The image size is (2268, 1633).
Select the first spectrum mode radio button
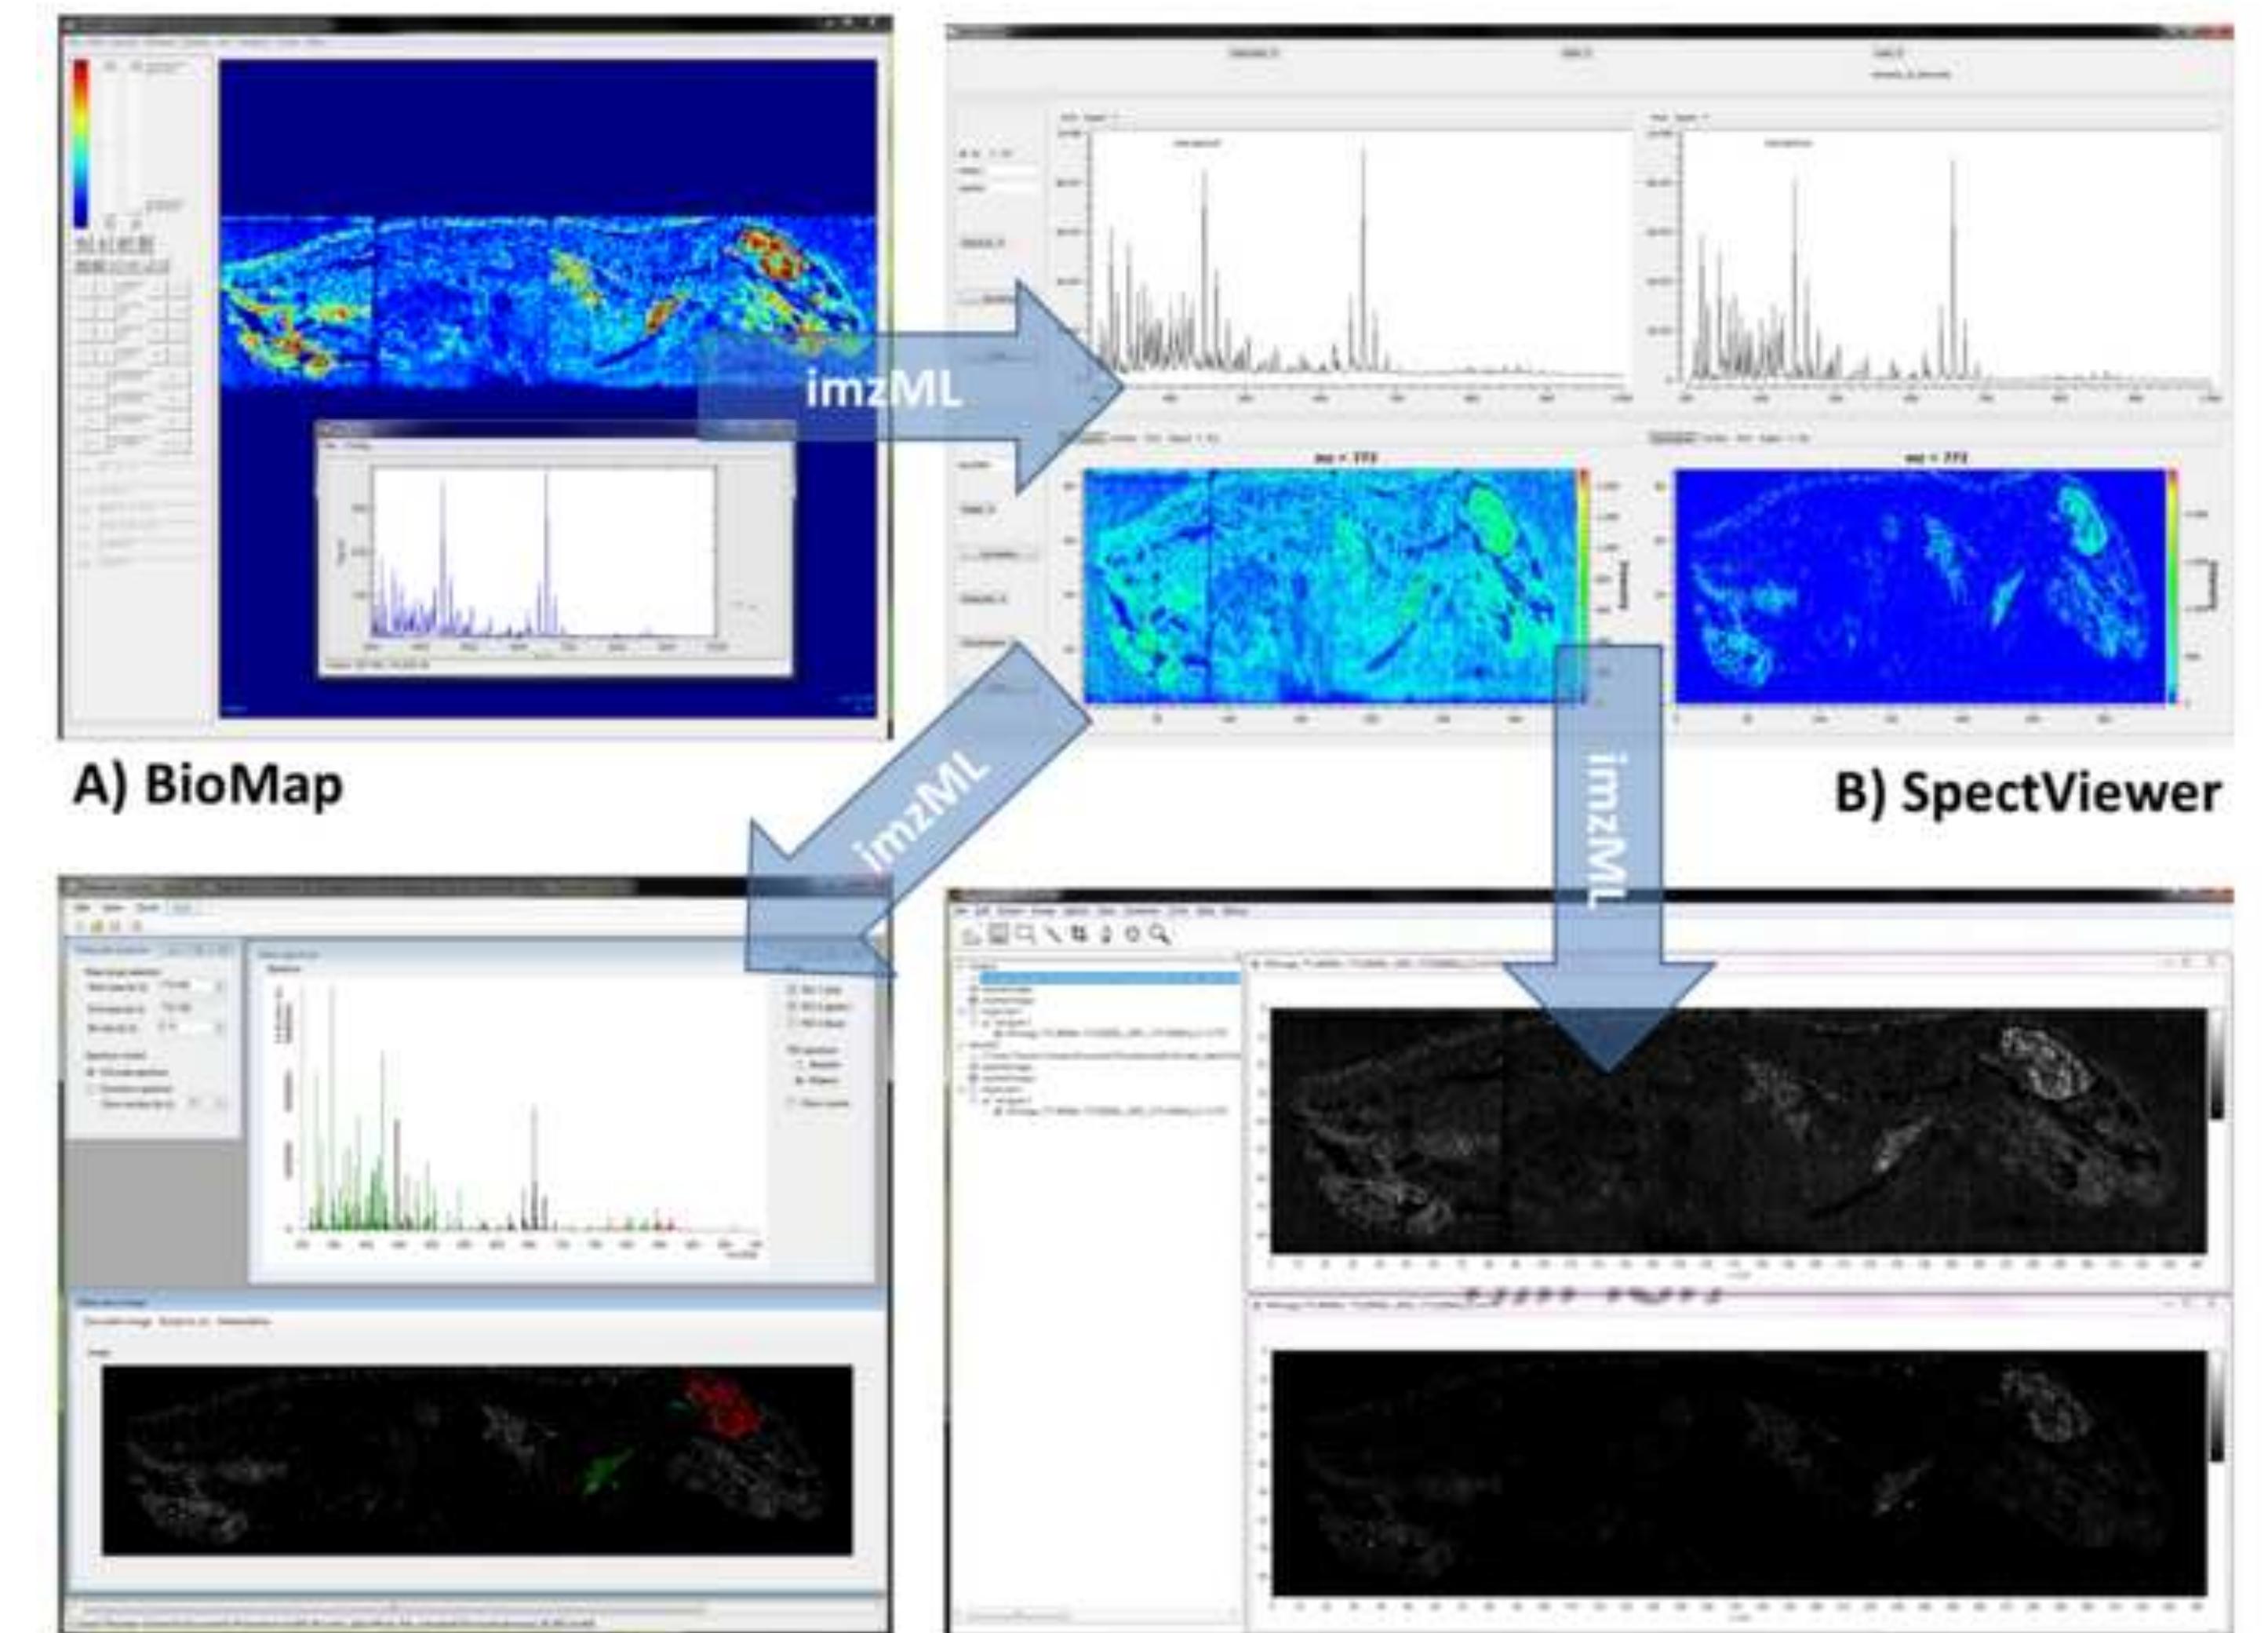pos(91,1072)
